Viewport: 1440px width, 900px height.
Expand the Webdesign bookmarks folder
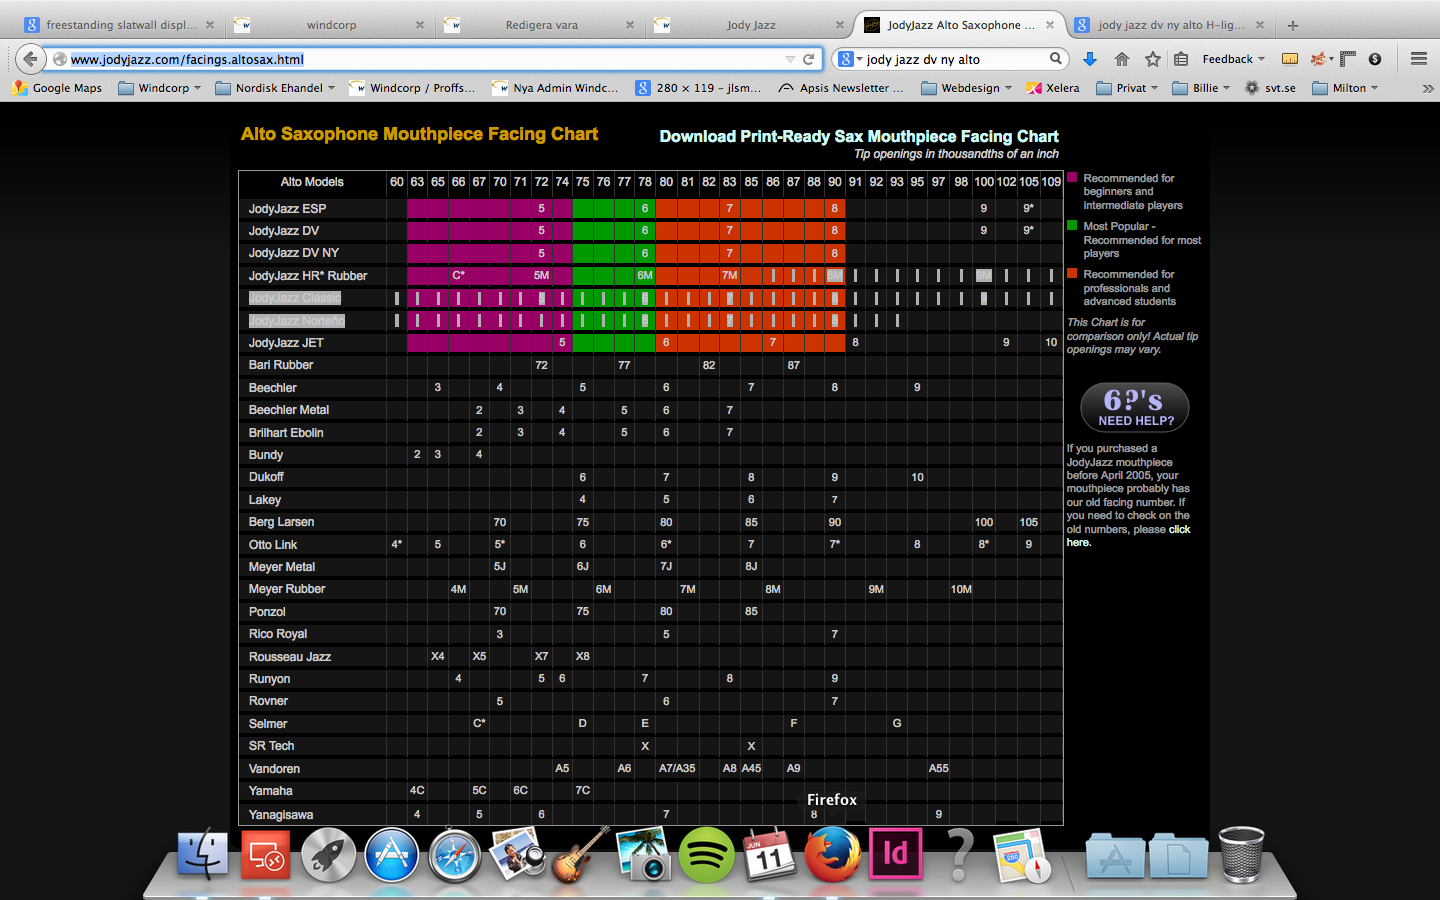(967, 88)
